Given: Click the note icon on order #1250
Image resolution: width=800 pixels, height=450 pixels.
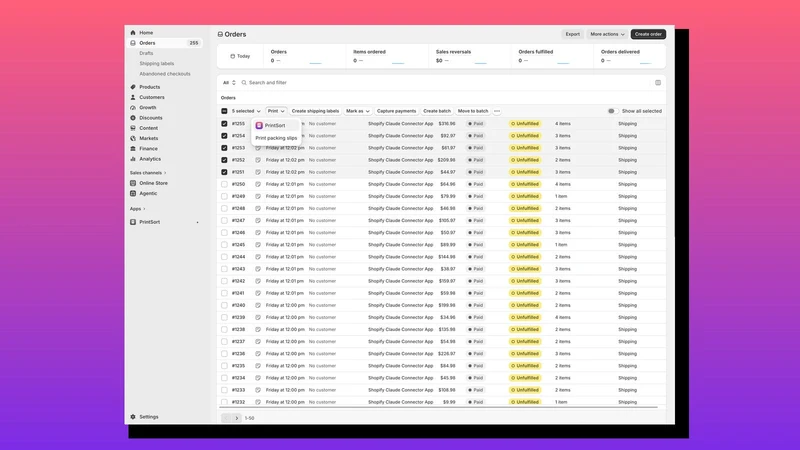Looking at the screenshot, I should [258, 184].
